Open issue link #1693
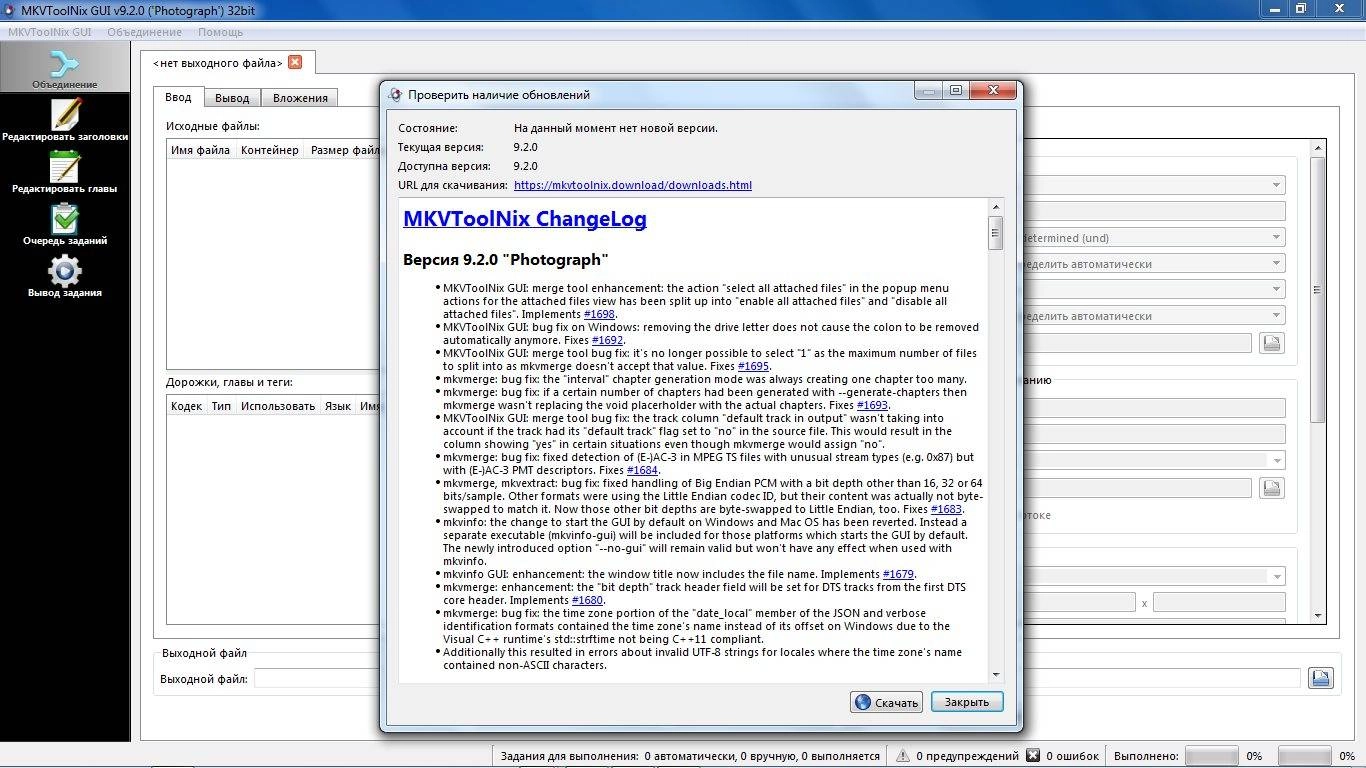Viewport: 1366px width, 768px height. [x=872, y=405]
